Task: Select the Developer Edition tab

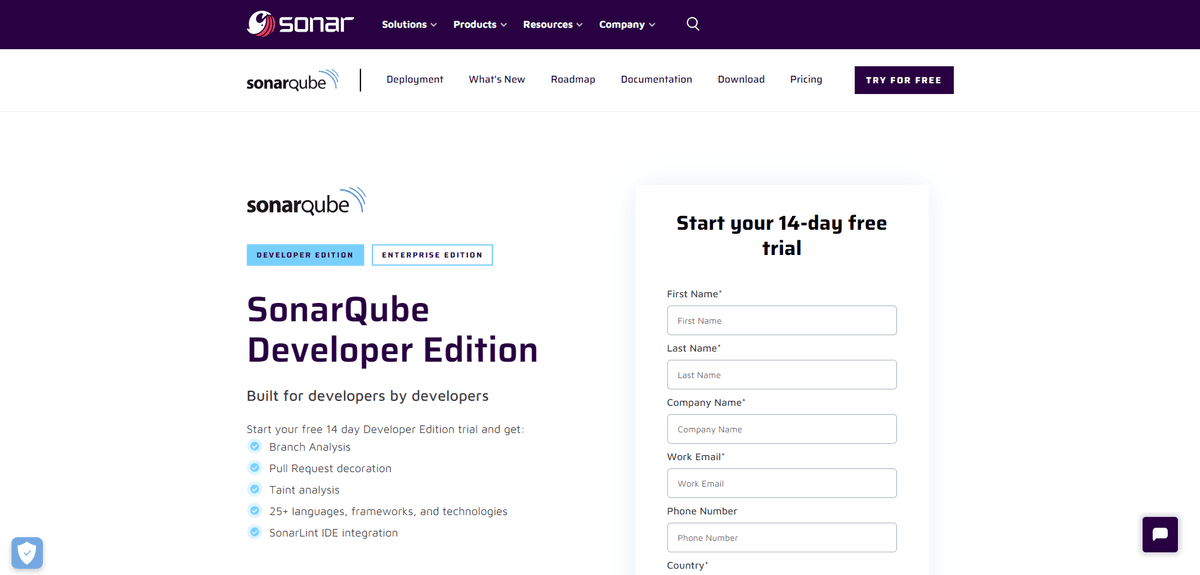Action: tap(305, 255)
